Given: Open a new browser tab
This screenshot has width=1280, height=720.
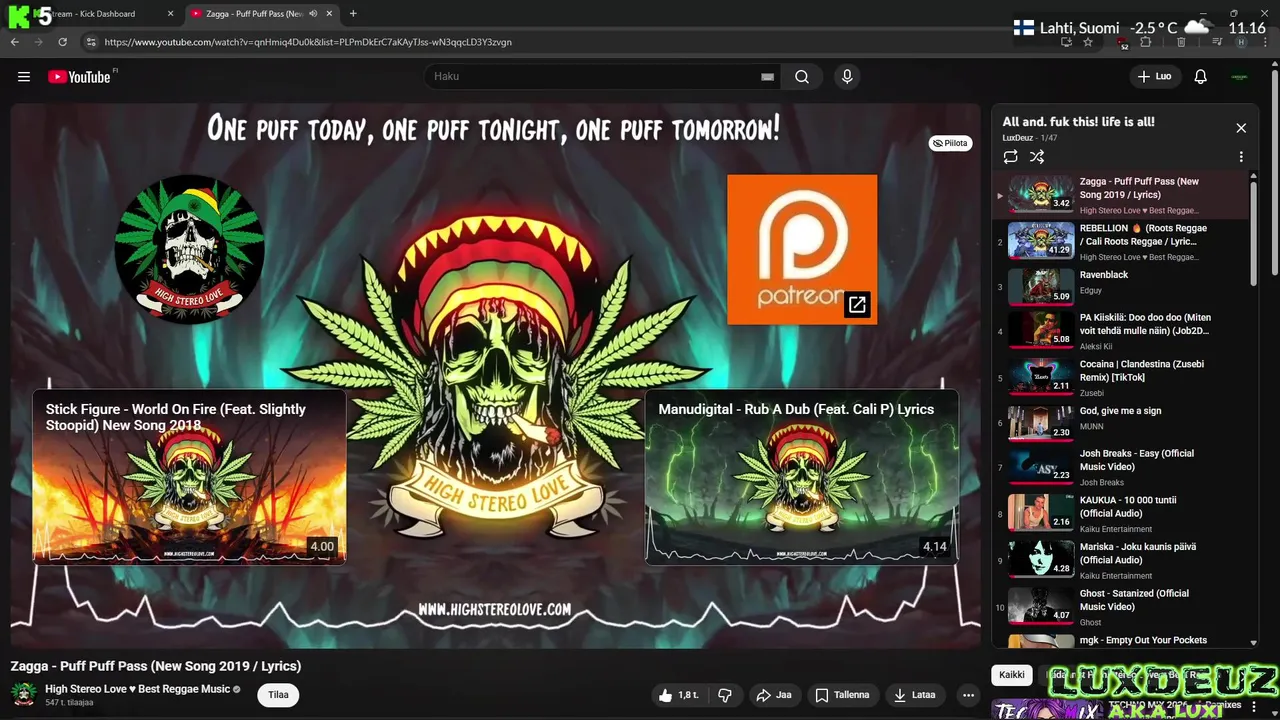Looking at the screenshot, I should (x=353, y=14).
